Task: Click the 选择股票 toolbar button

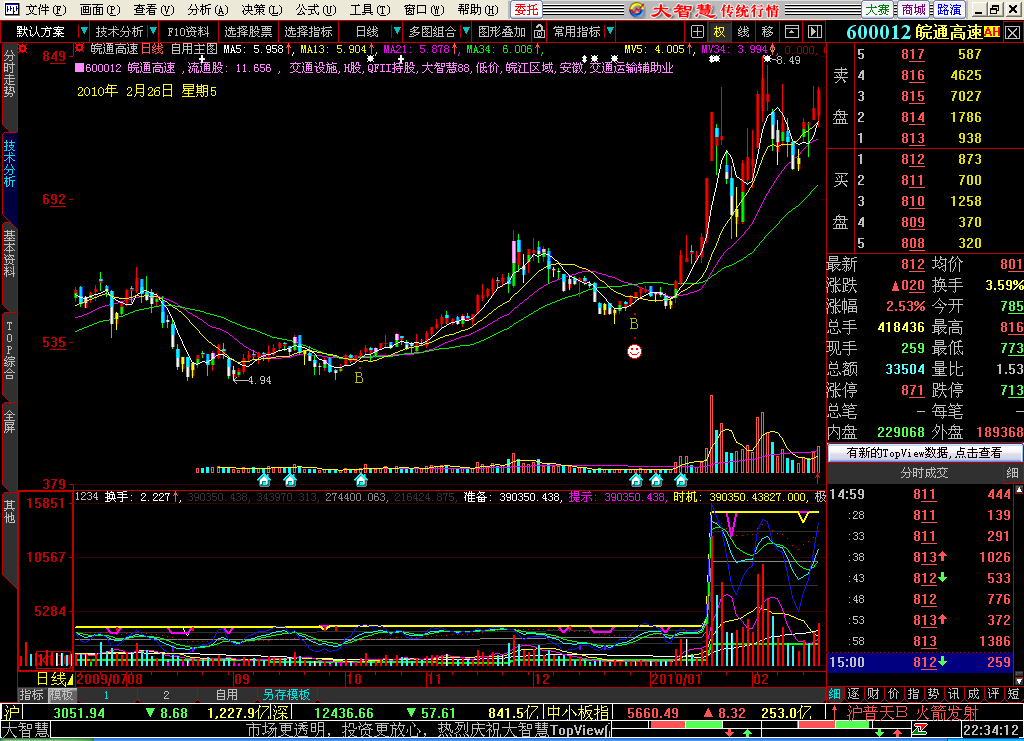Action: point(248,31)
